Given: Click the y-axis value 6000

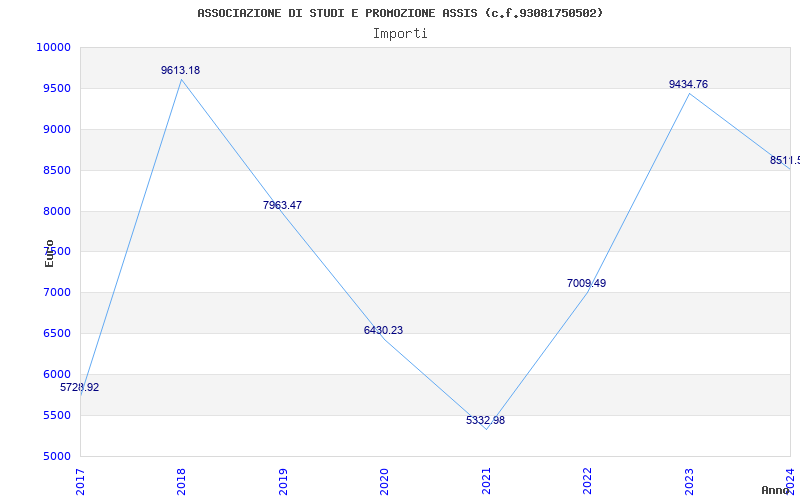Looking at the screenshot, I should (x=56, y=374).
